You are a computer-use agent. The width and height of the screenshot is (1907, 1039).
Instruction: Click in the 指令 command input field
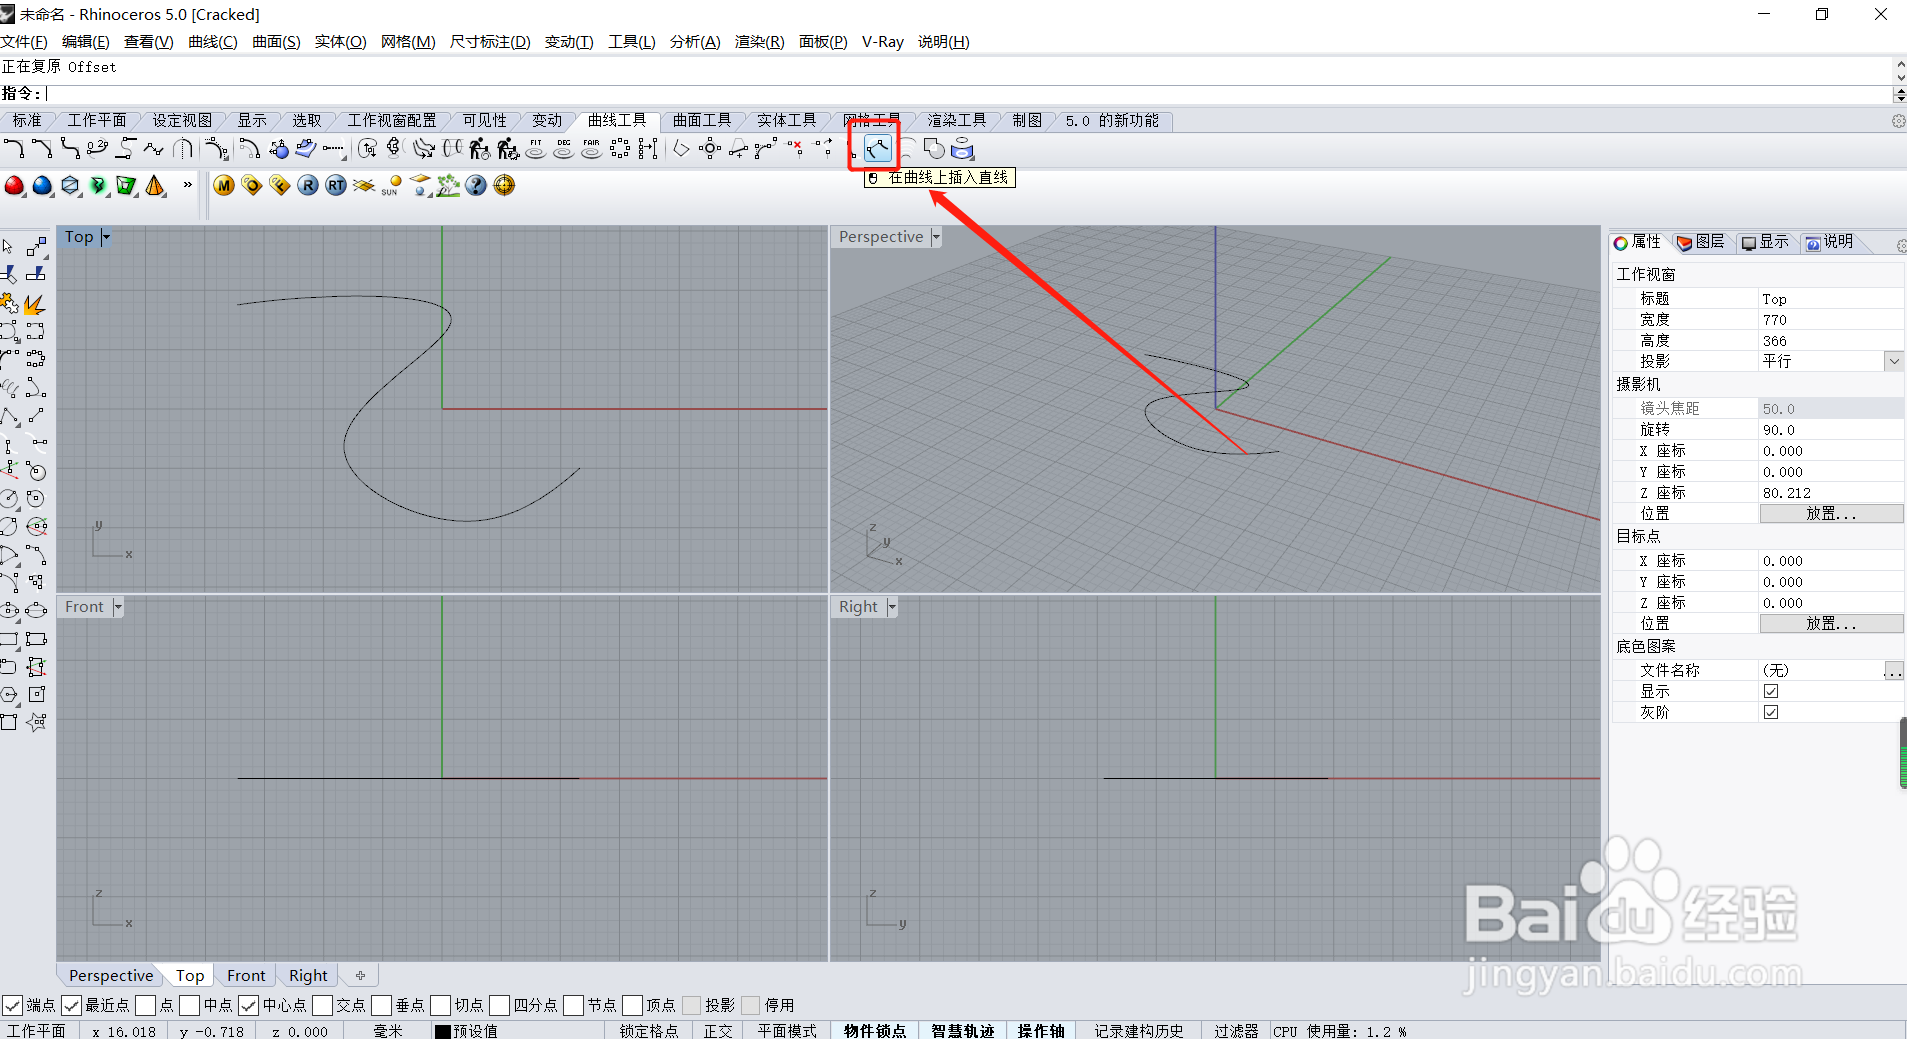[x=968, y=93]
